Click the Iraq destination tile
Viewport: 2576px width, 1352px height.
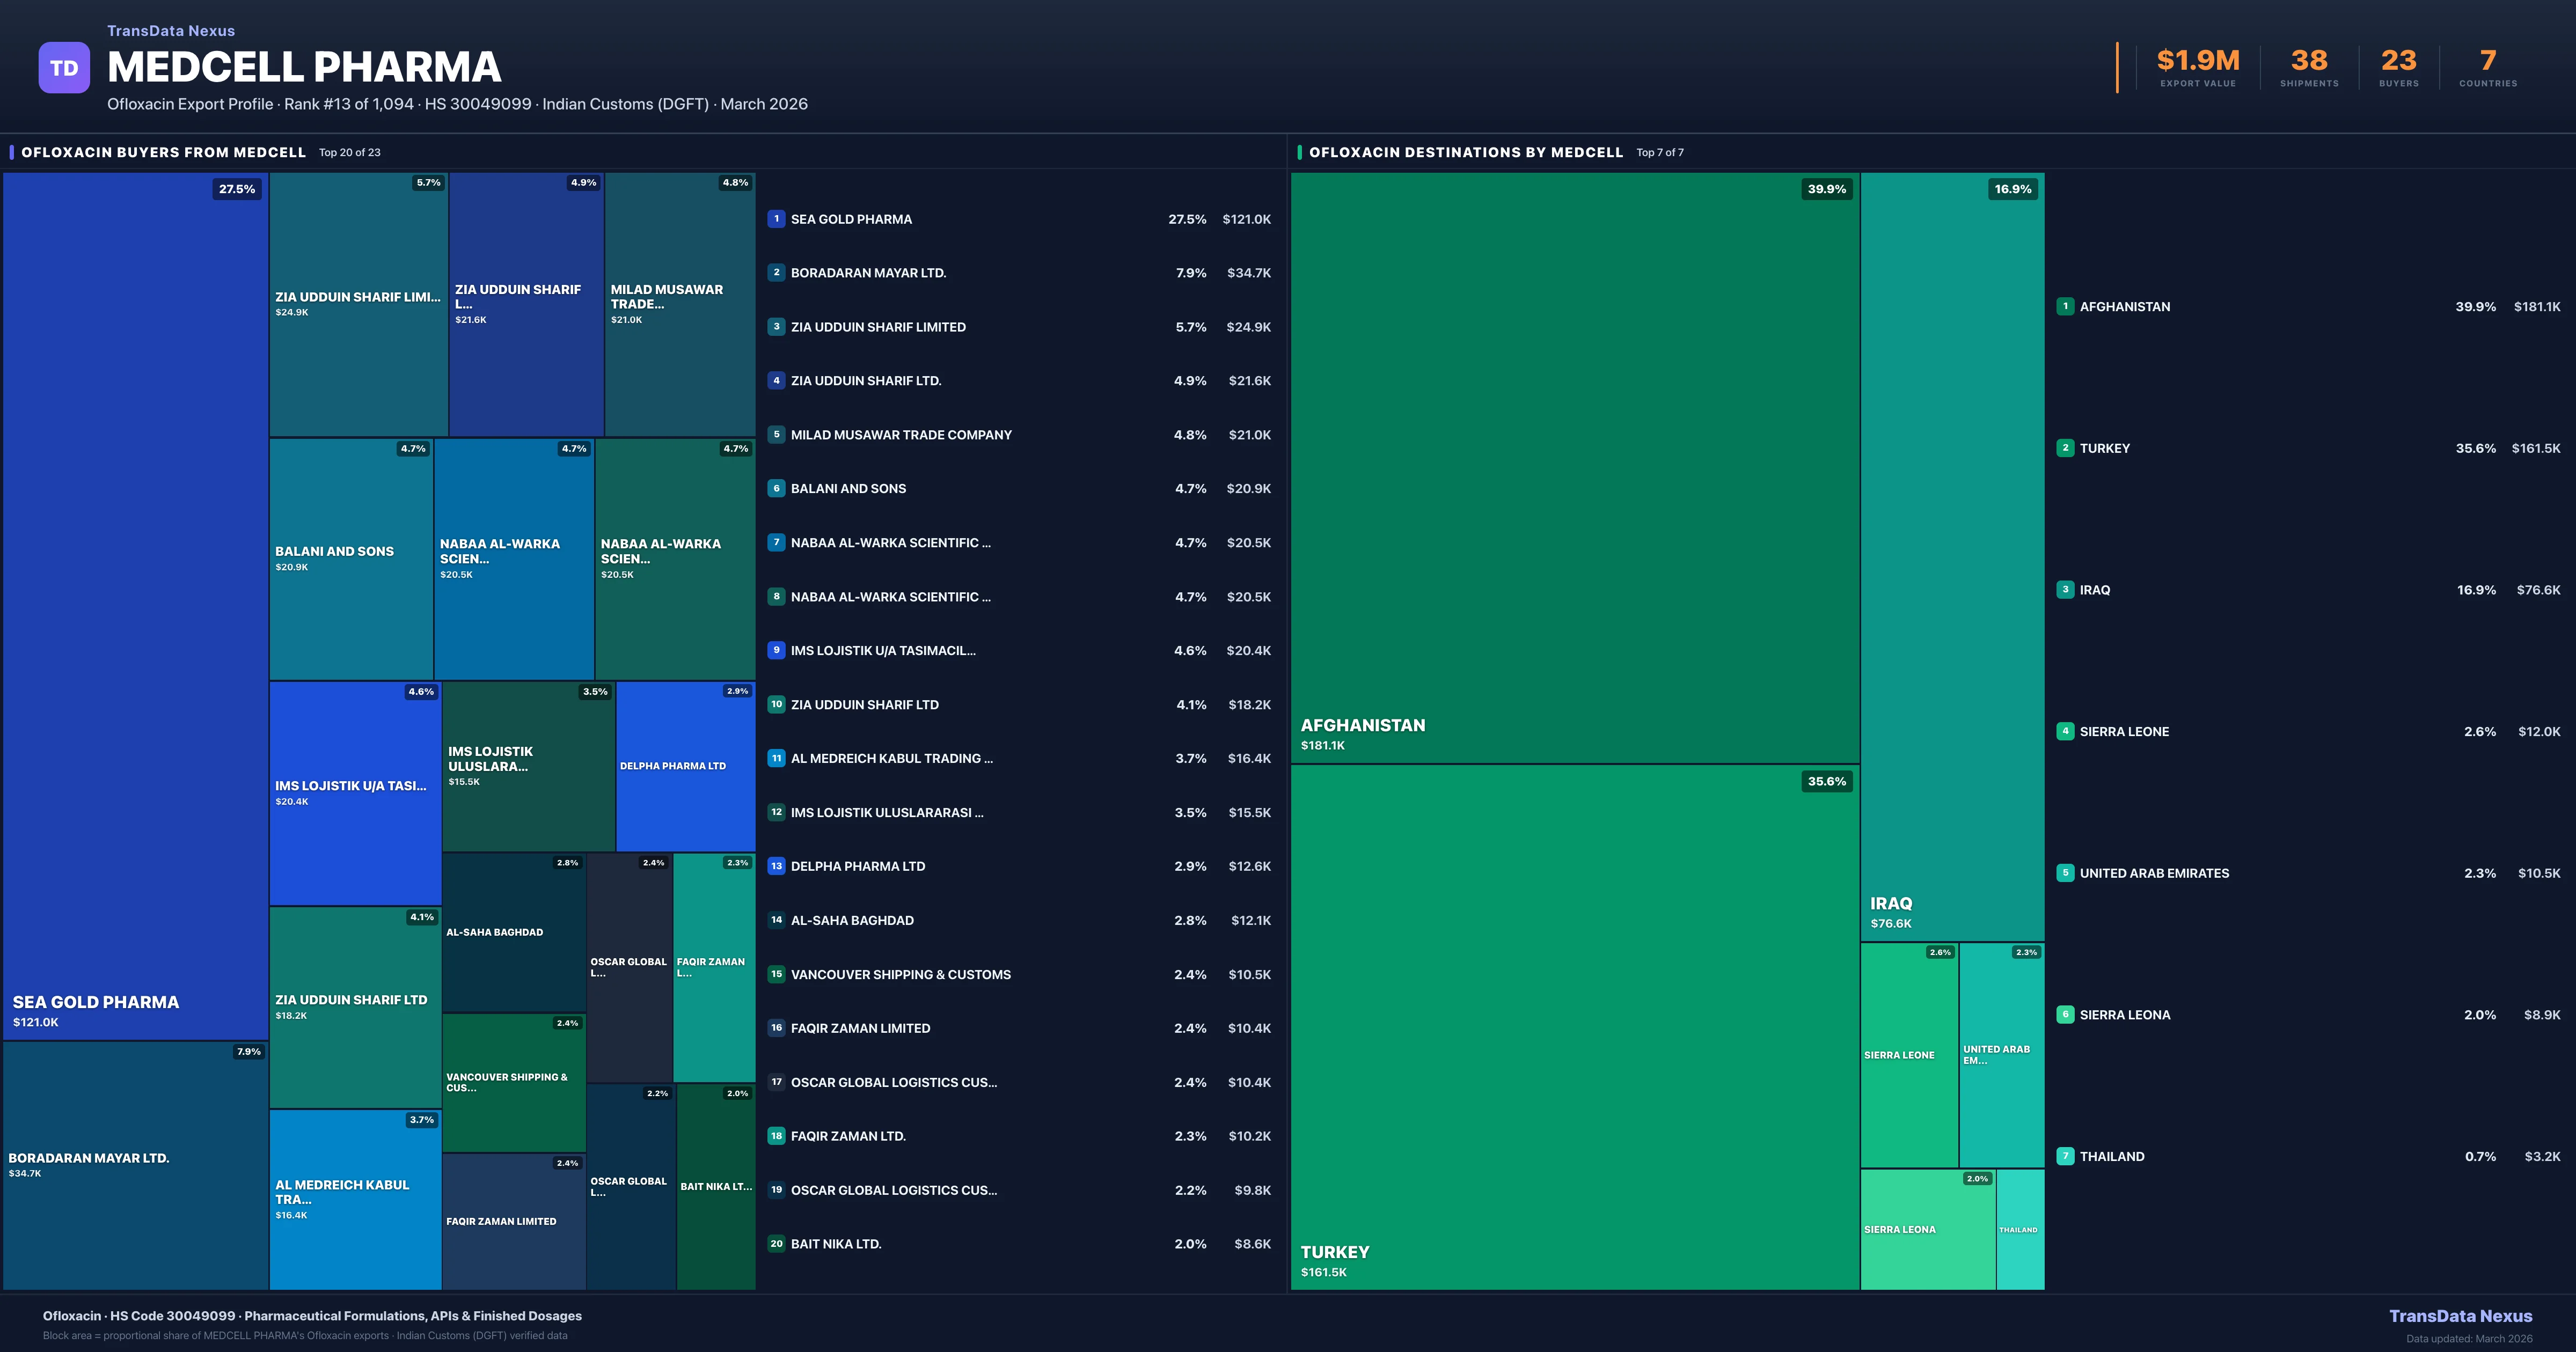[1951, 556]
